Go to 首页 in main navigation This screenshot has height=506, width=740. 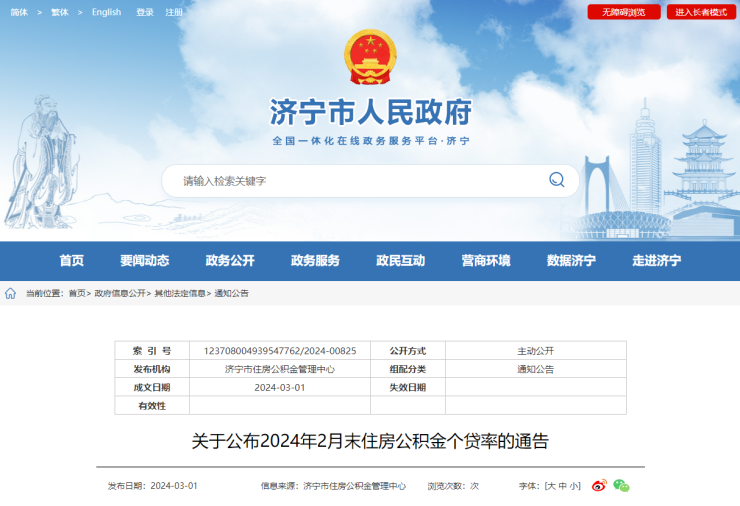(x=71, y=261)
